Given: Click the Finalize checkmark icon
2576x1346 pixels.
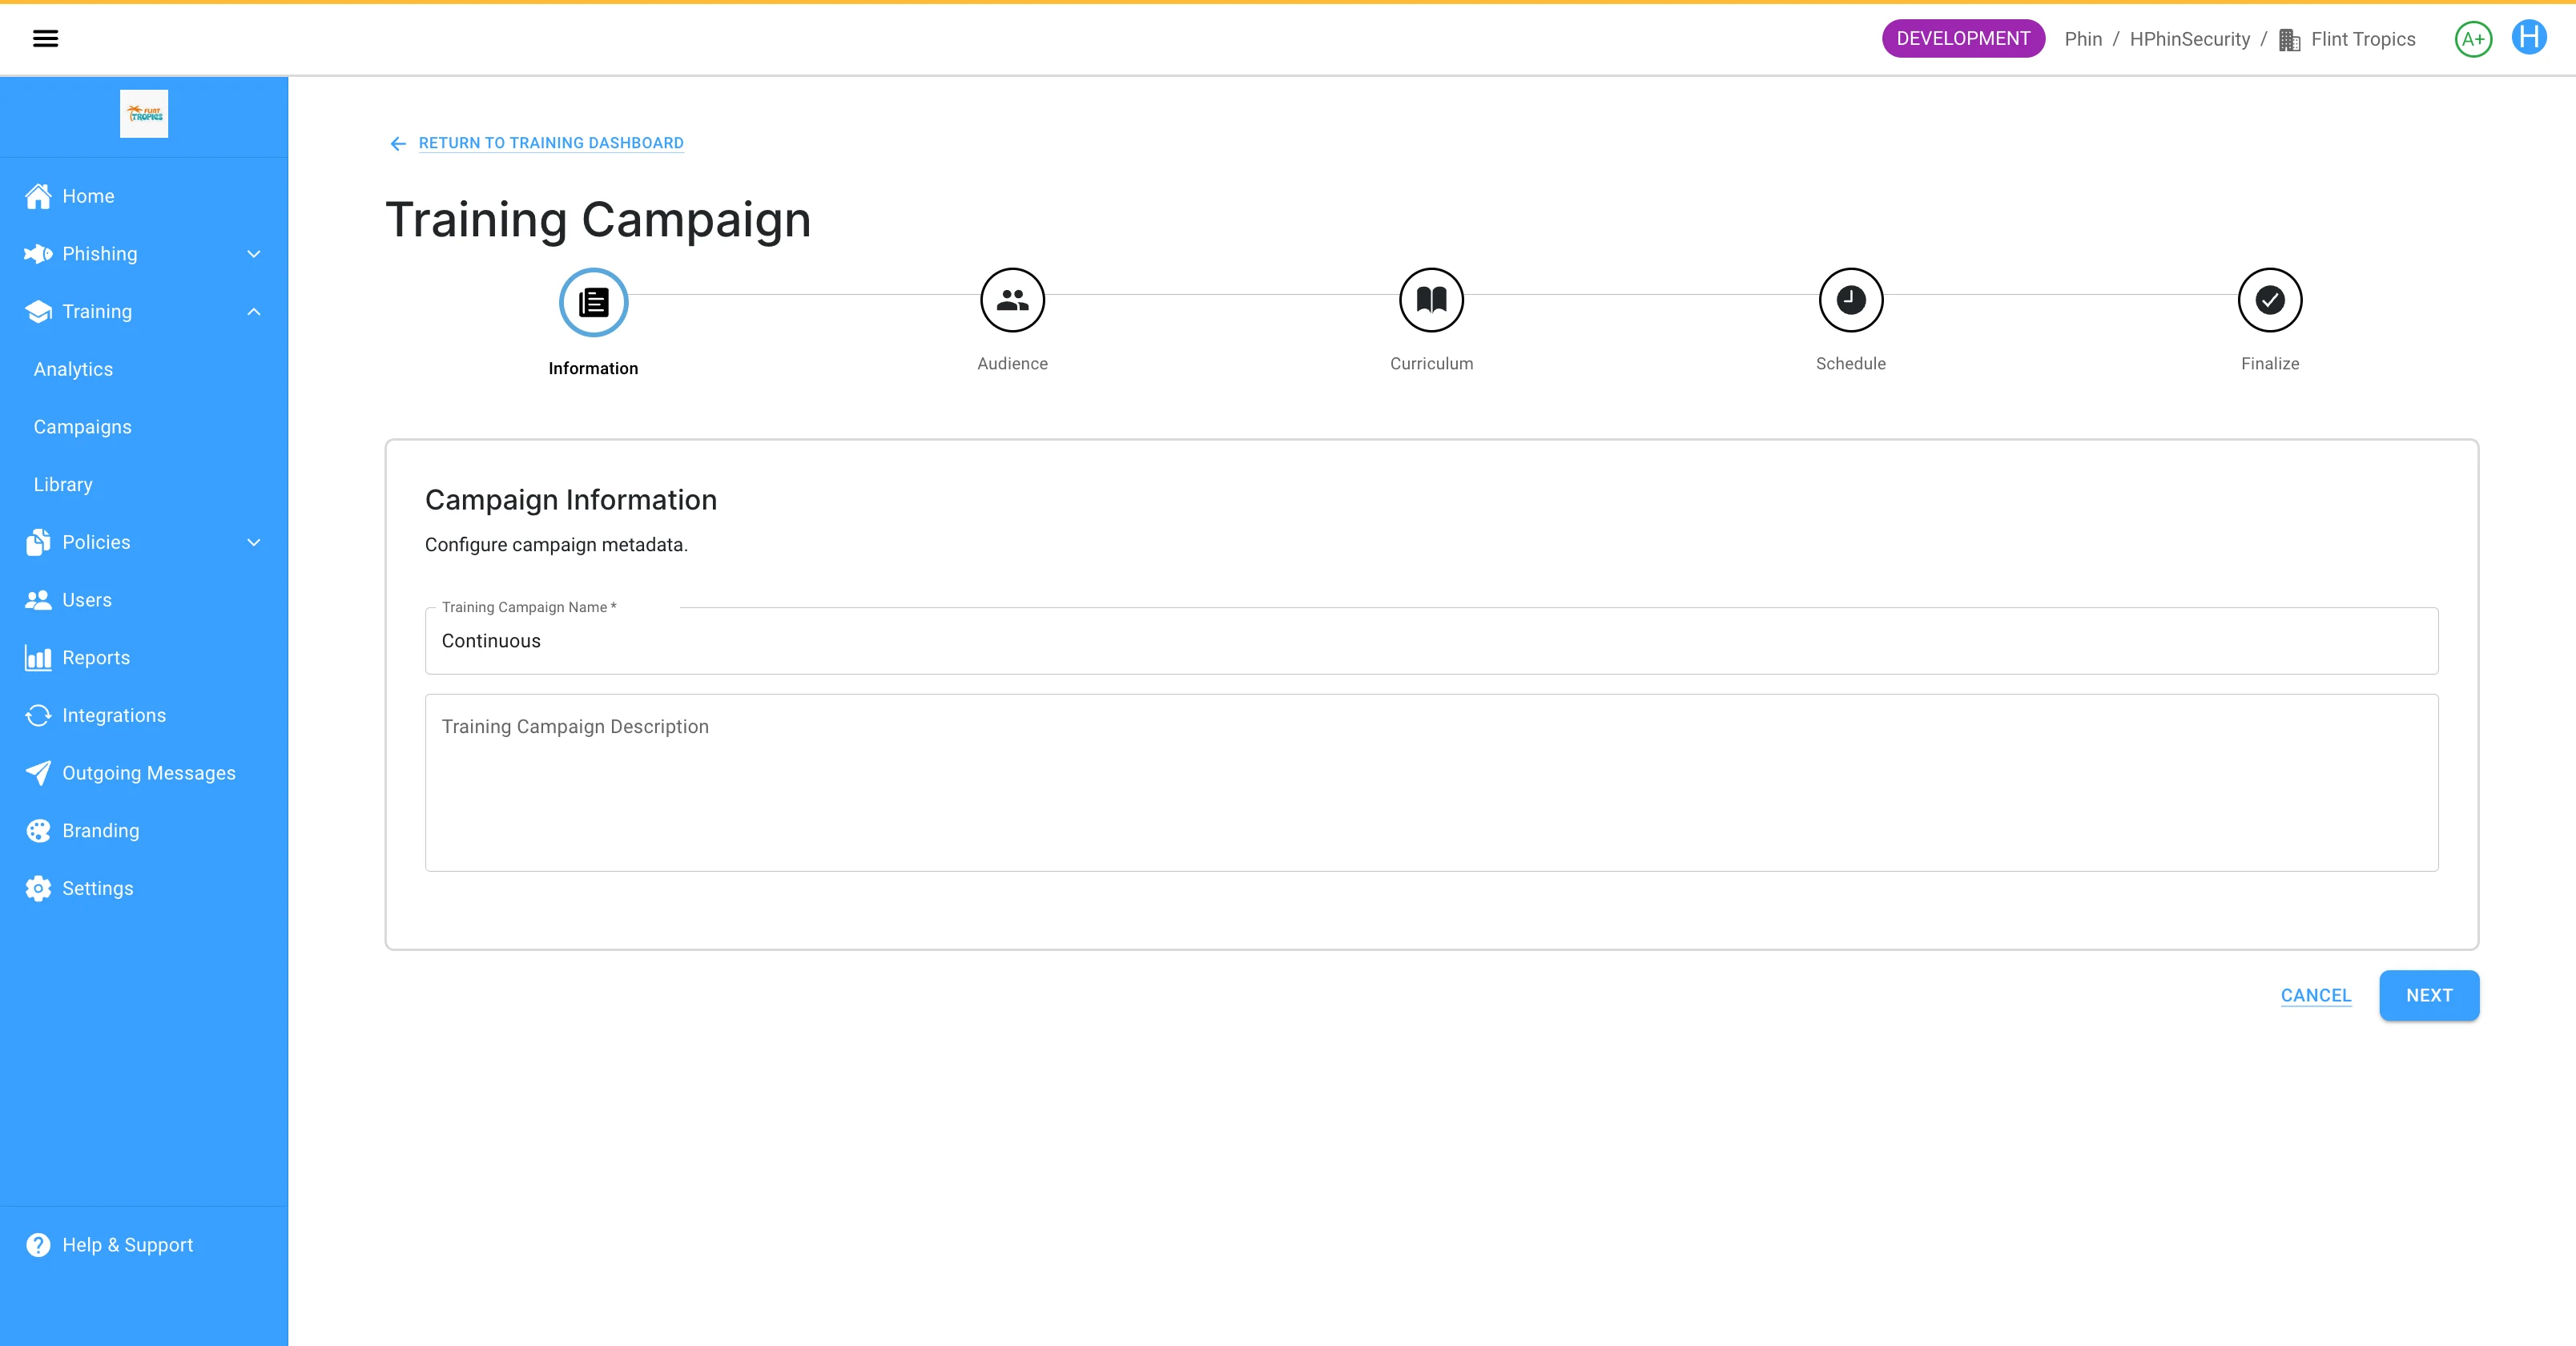Looking at the screenshot, I should [2269, 300].
